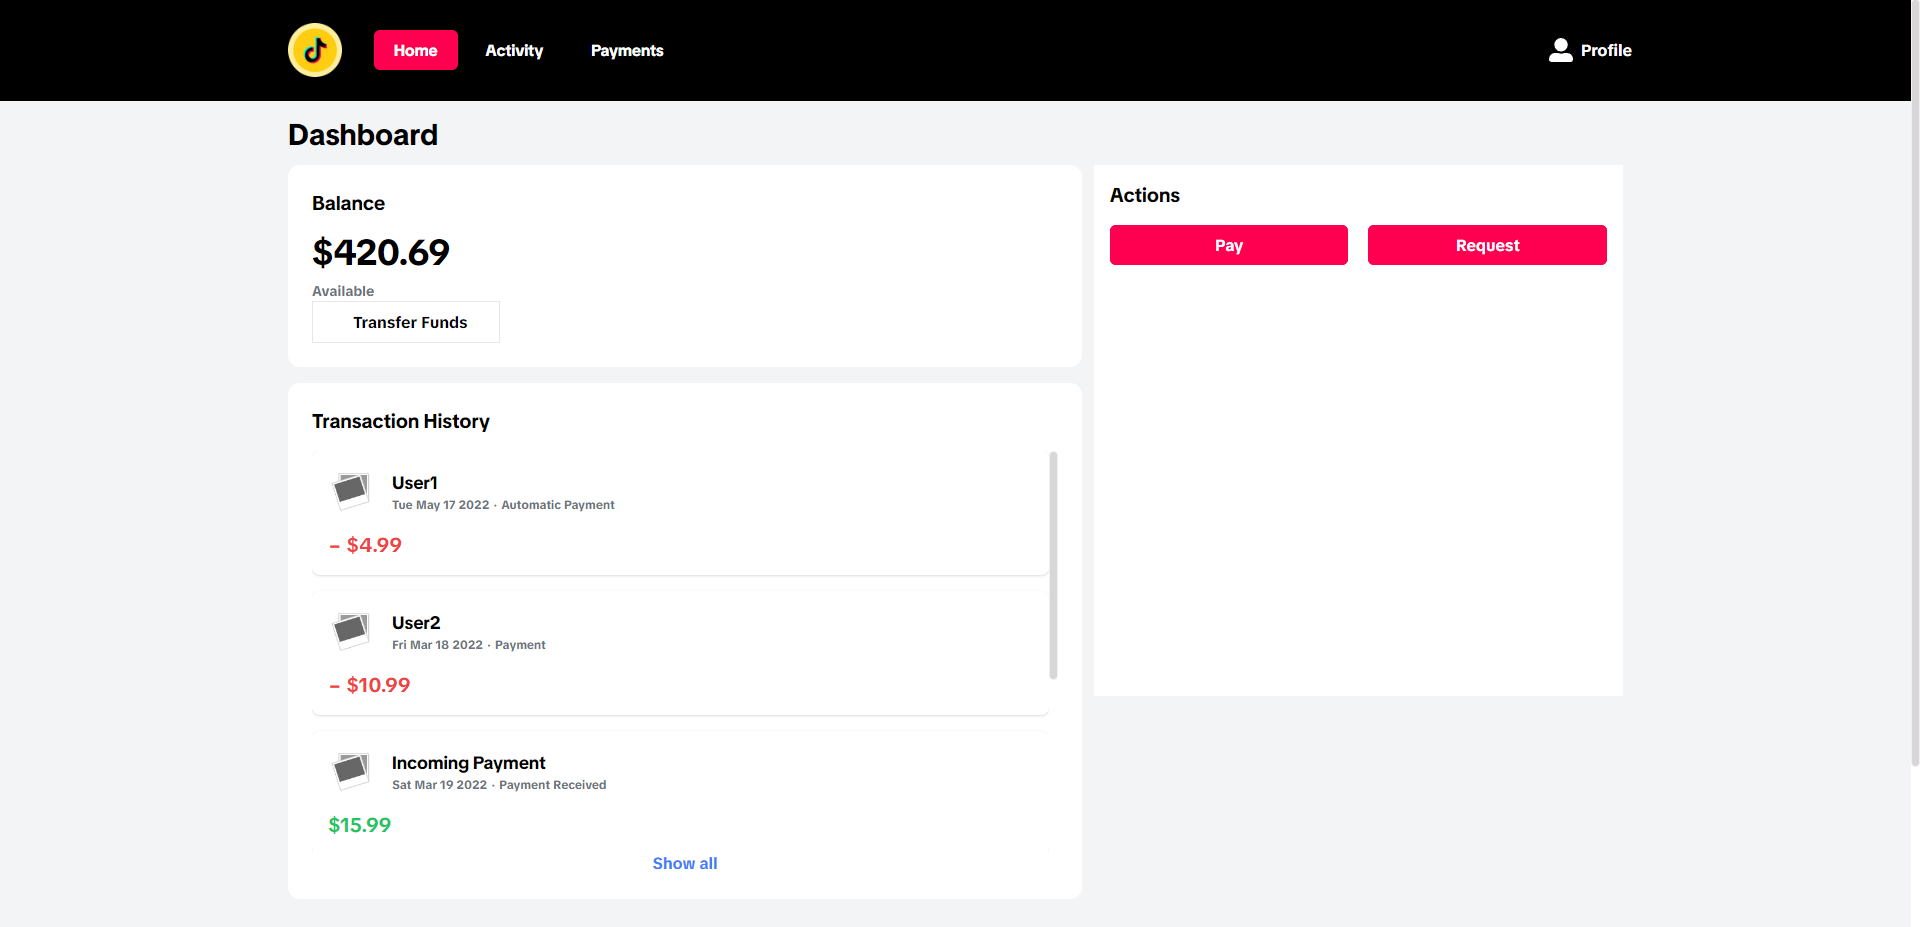This screenshot has width=1920, height=927.
Task: Click 'Sat Mar 19 2022 · Payment Received' text
Action: point(499,785)
